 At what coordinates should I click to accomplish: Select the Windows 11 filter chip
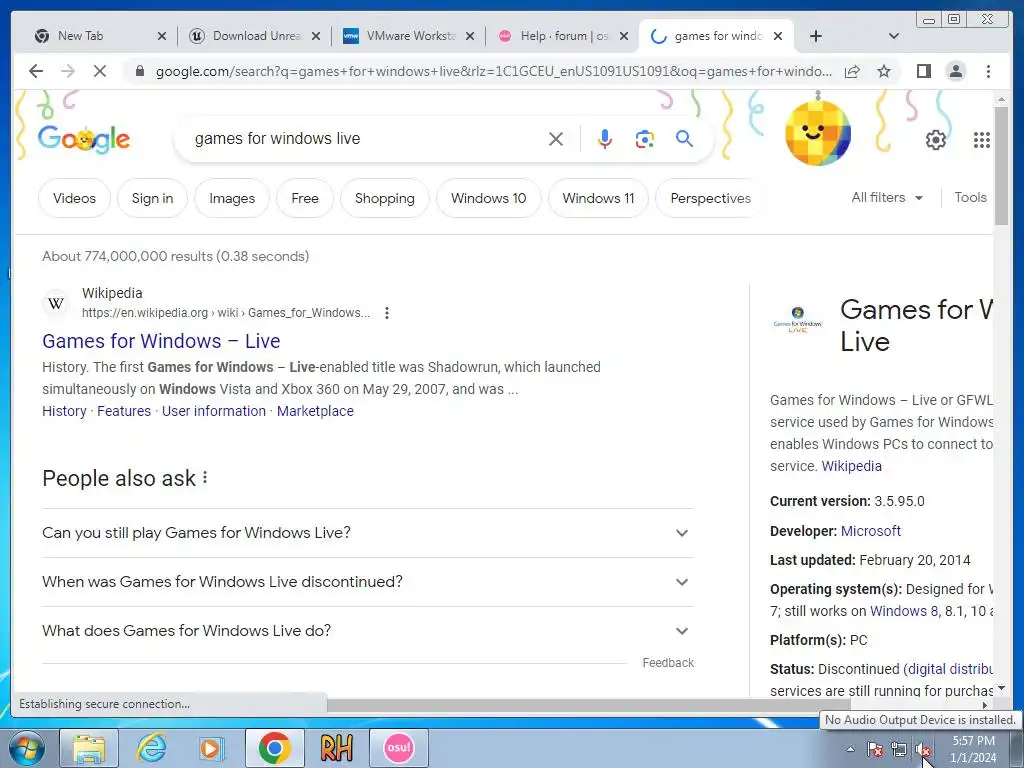tap(598, 198)
